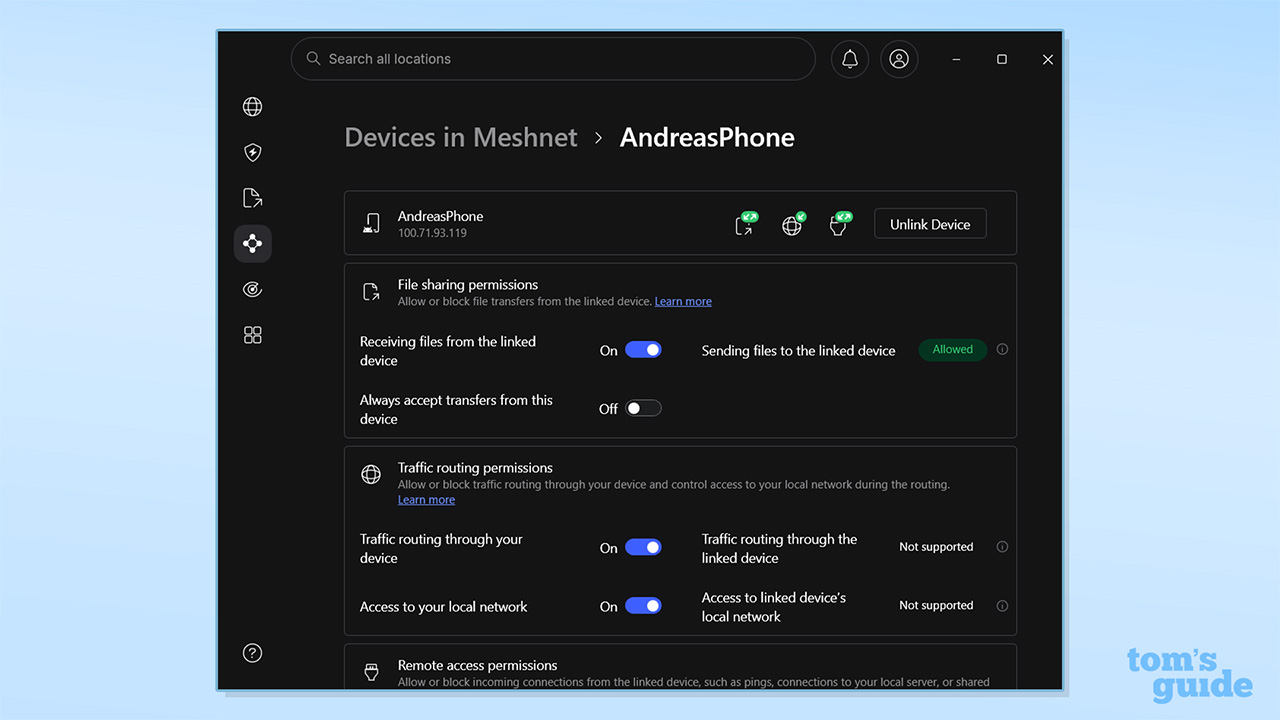Open the extra features grid icon
1280x720 pixels.
pos(252,335)
